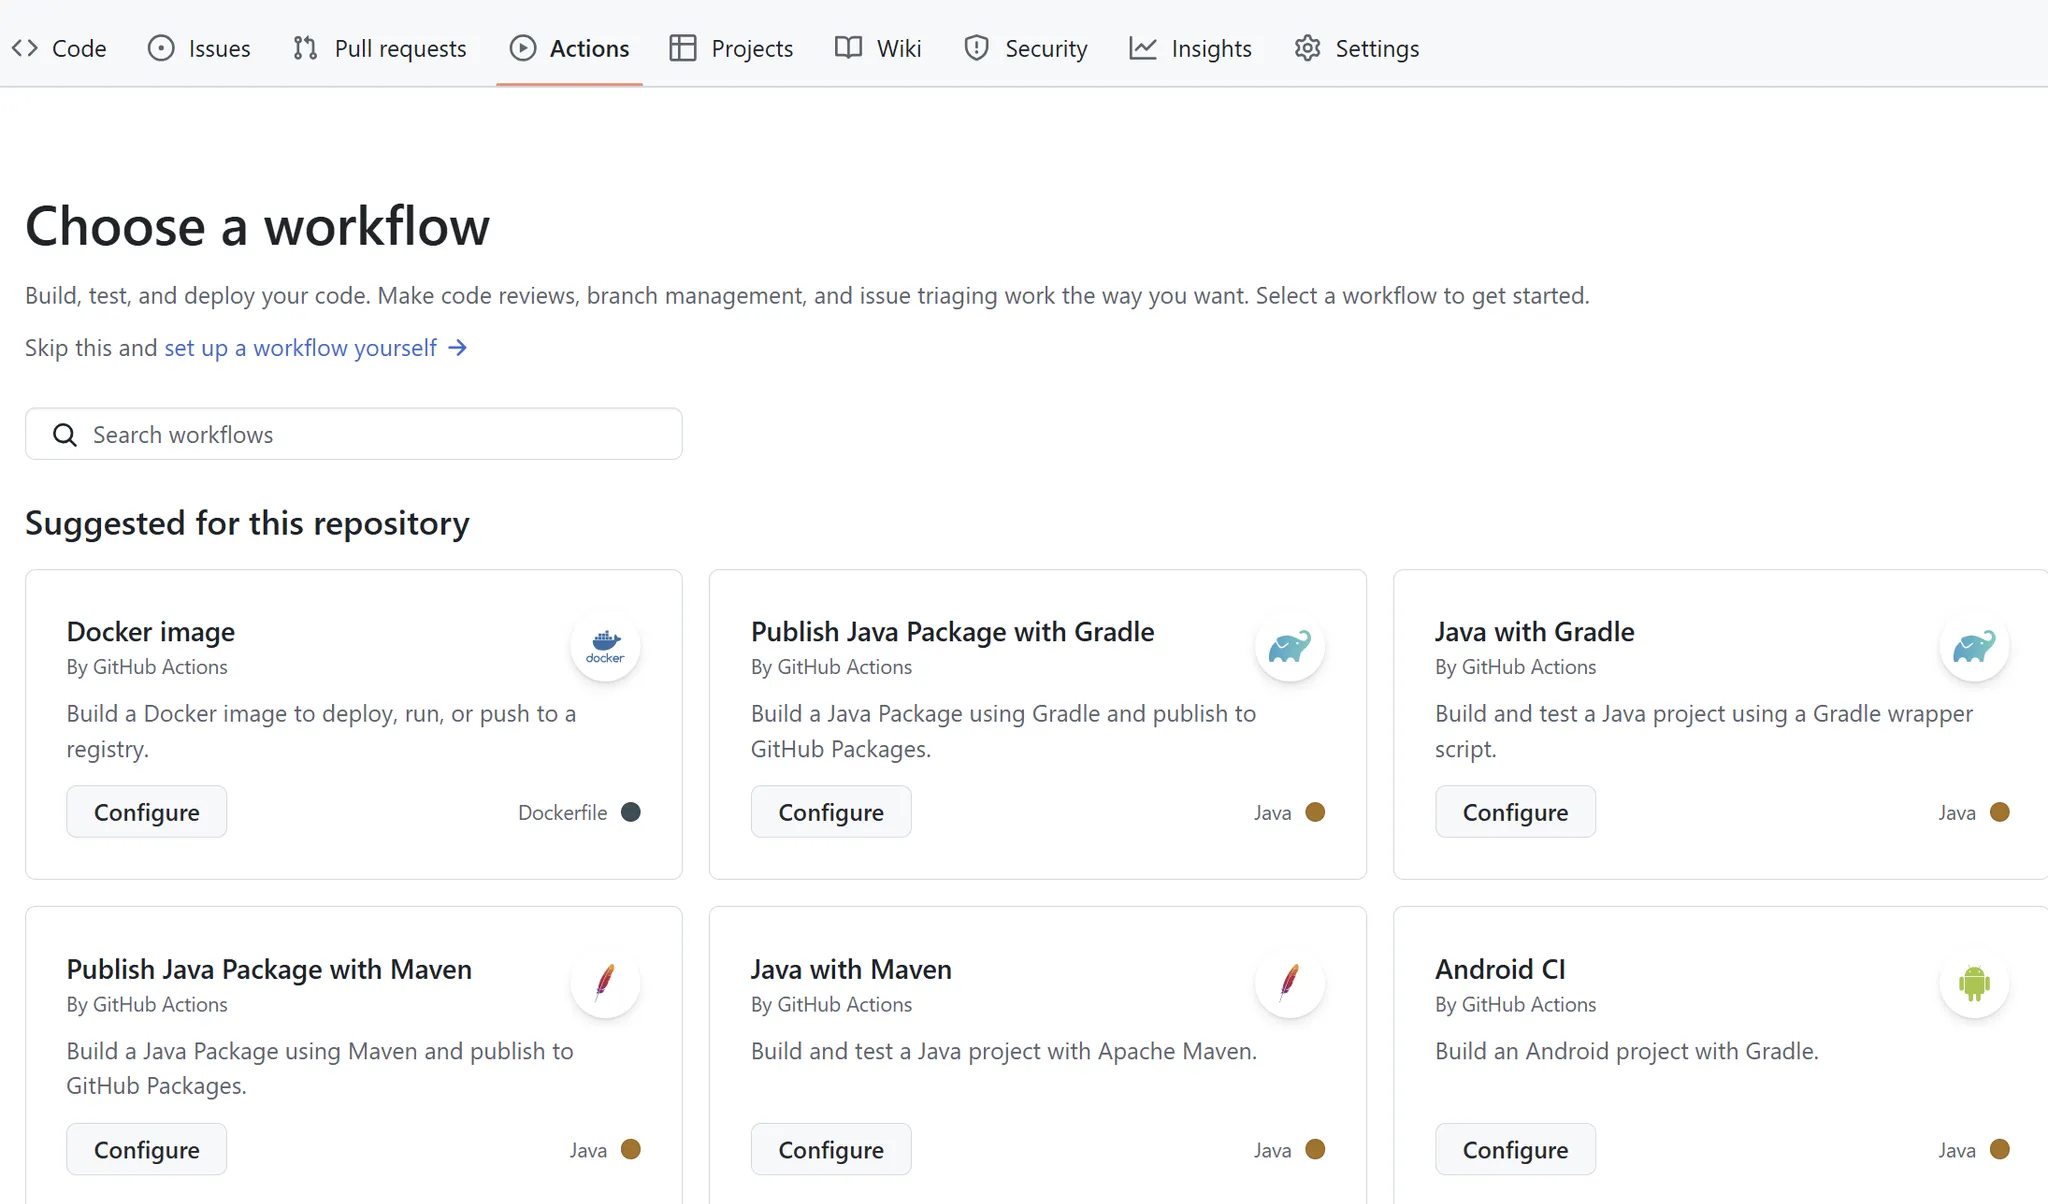2048x1204 pixels.
Task: Click the arrow icon after workflow yourself
Action: click(457, 348)
